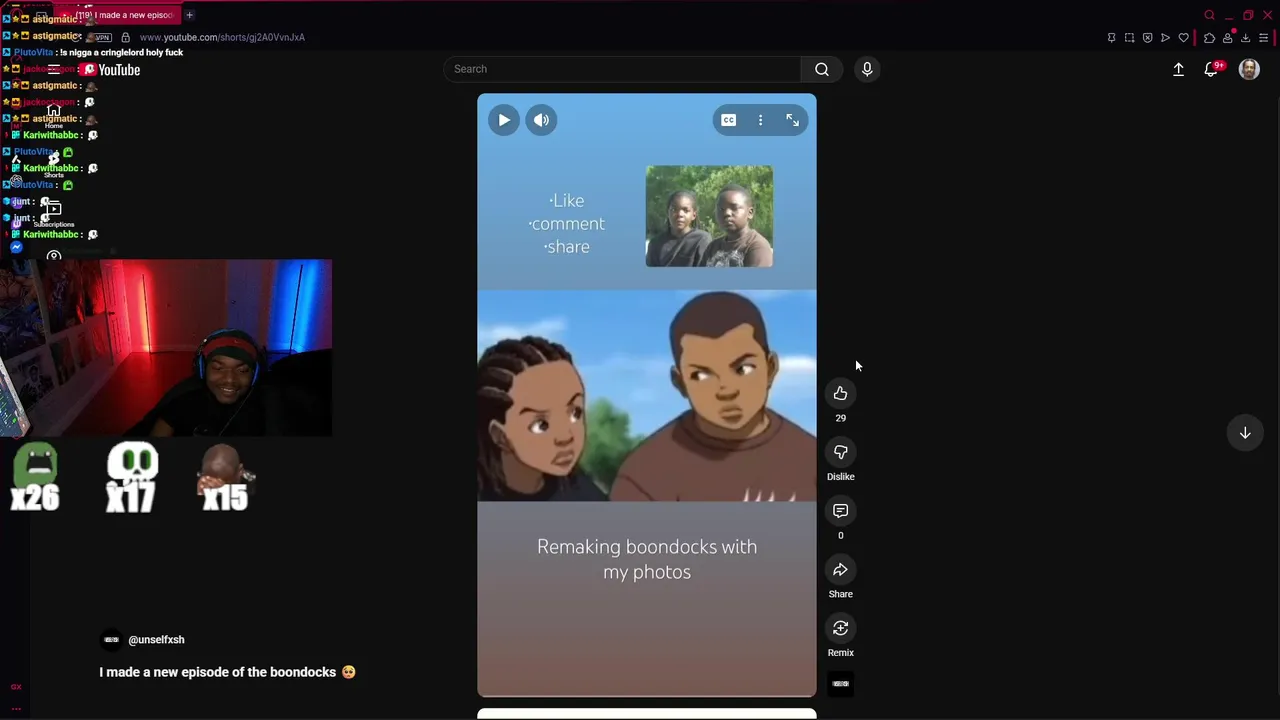Screen dimensions: 1280x720
Task: Enter fullscreen mode on the Short
Action: pos(792,120)
